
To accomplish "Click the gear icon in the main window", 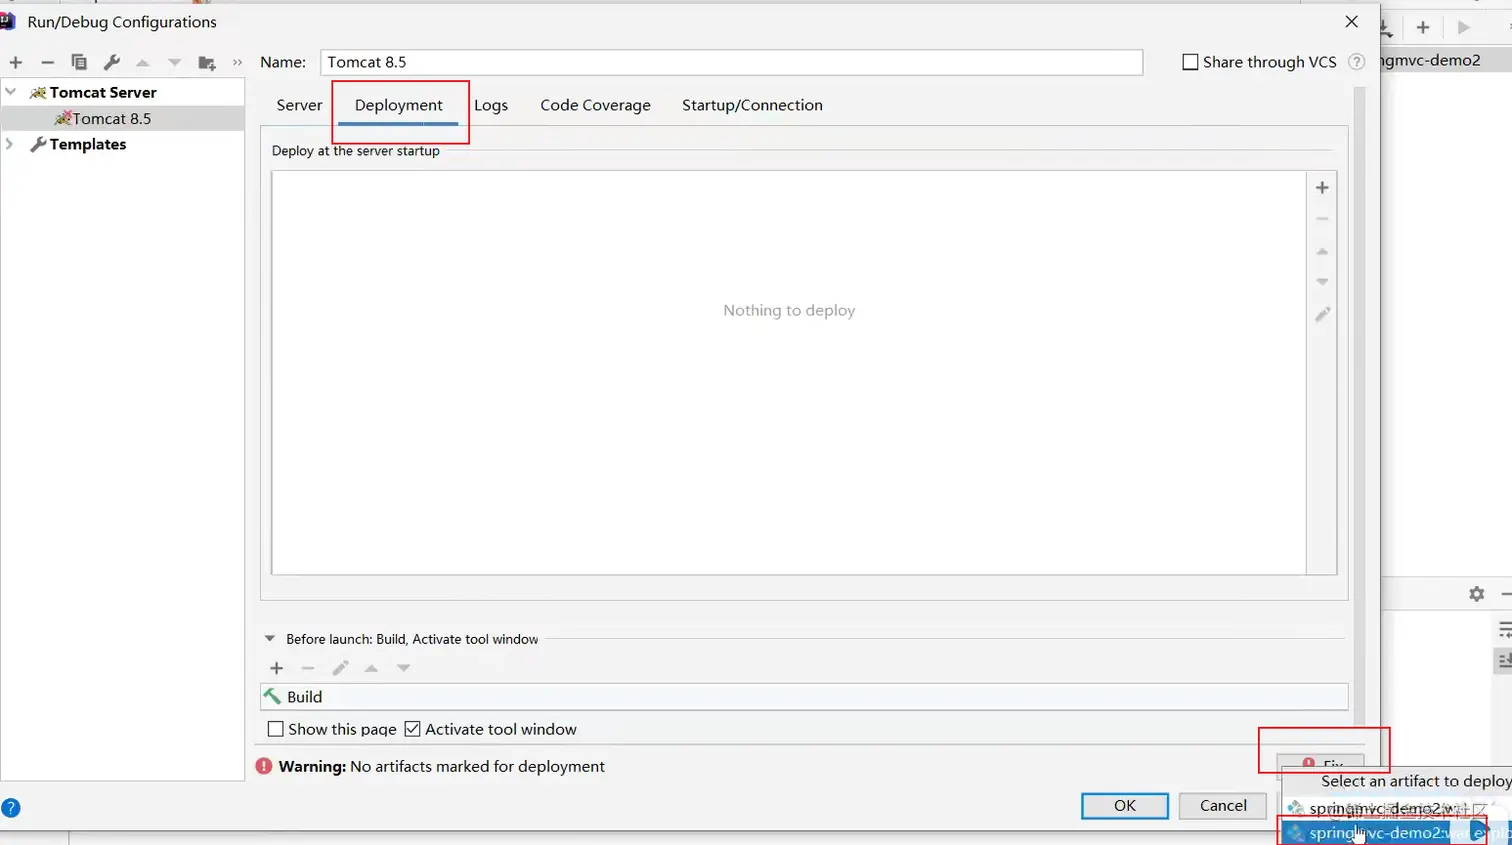I will pyautogui.click(x=1477, y=594).
